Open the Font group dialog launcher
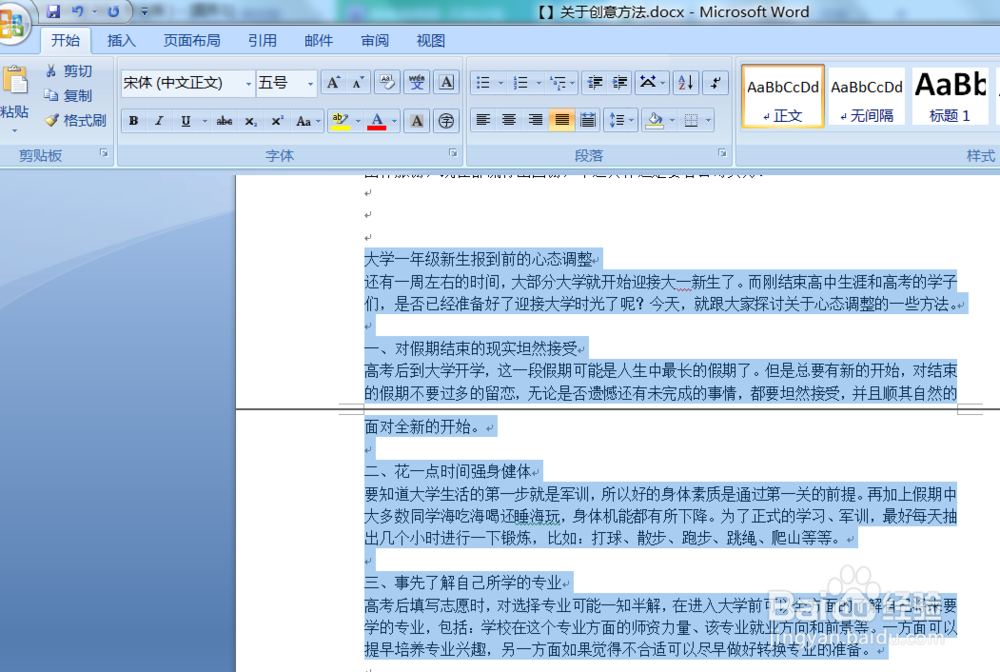Screen dimensions: 1000x672 [453, 152]
